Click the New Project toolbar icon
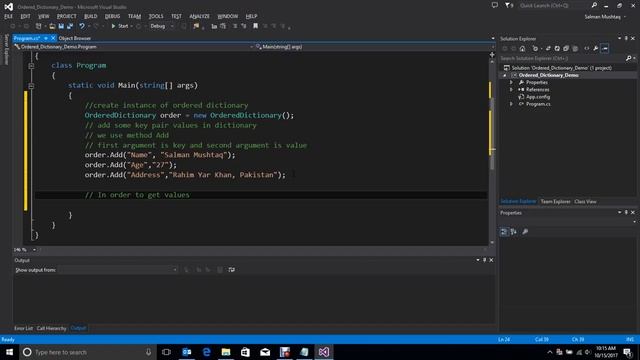Screen dimensions: 640x360 [38, 26]
